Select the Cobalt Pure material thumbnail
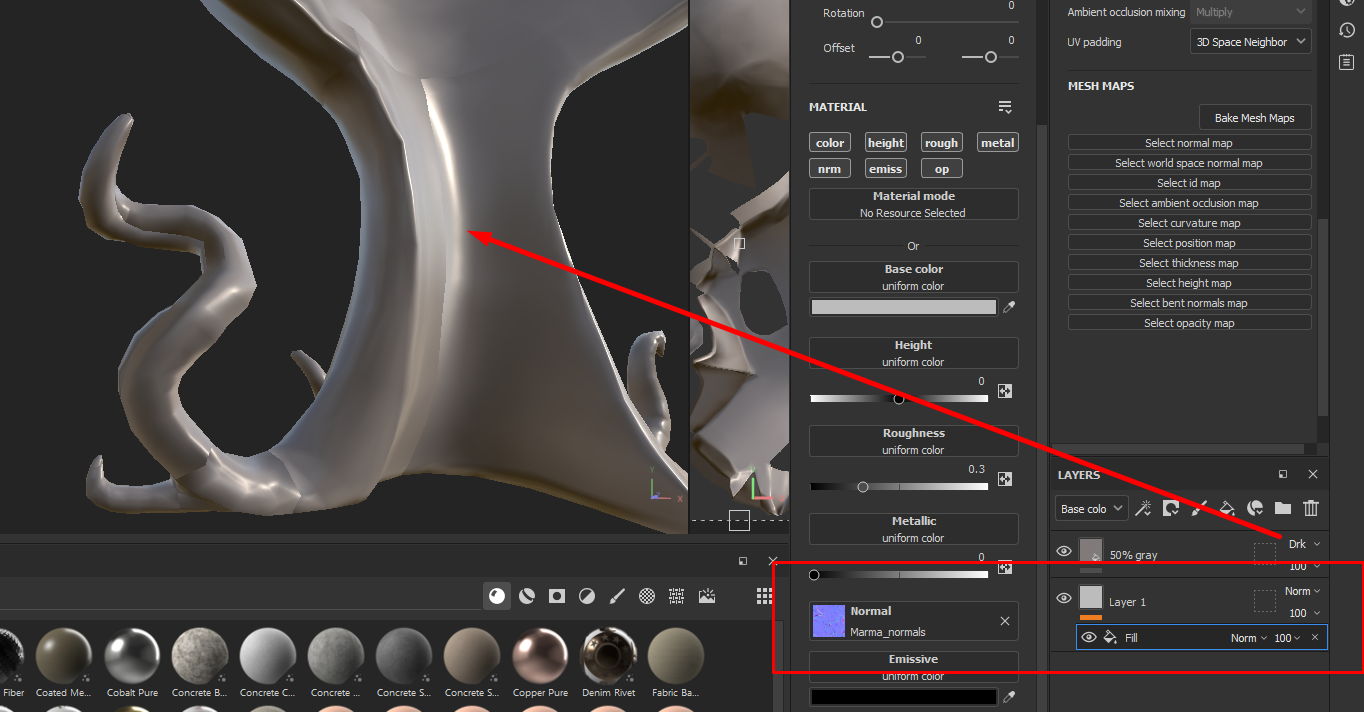 pyautogui.click(x=132, y=656)
